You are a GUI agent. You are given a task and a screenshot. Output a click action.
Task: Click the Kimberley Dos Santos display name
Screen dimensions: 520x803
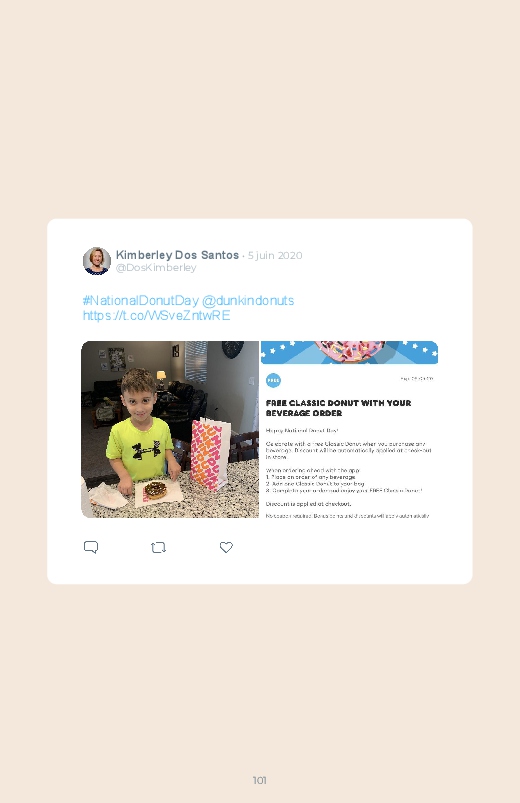(x=177, y=255)
